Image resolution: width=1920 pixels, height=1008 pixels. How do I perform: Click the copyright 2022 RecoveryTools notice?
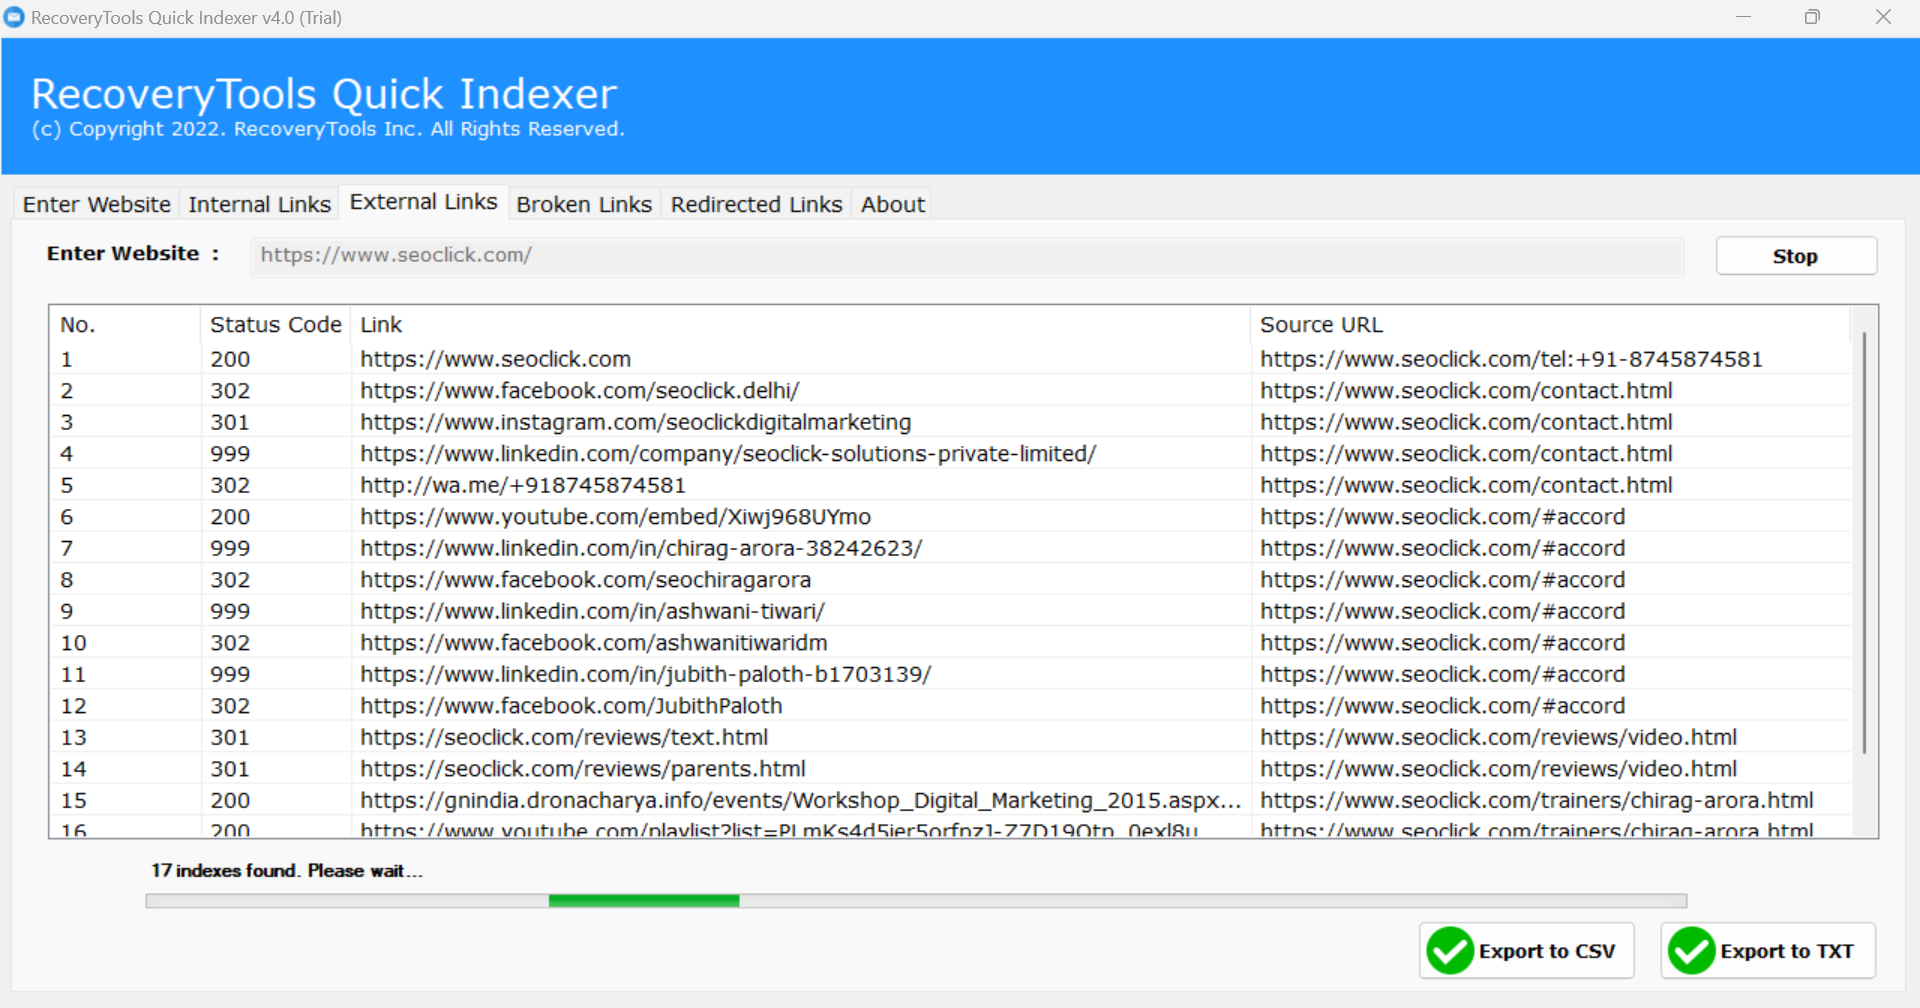pos(328,129)
